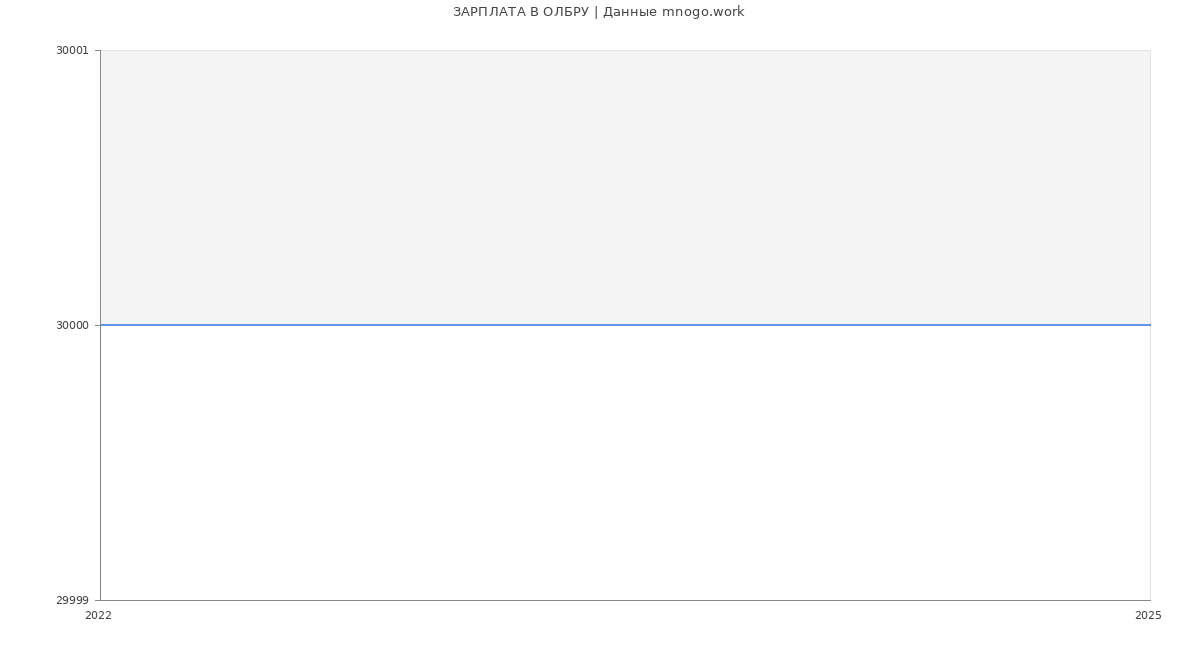This screenshot has height=650, width=1200.
Task: Click the 30001 y-axis label
Action: pyautogui.click(x=72, y=51)
